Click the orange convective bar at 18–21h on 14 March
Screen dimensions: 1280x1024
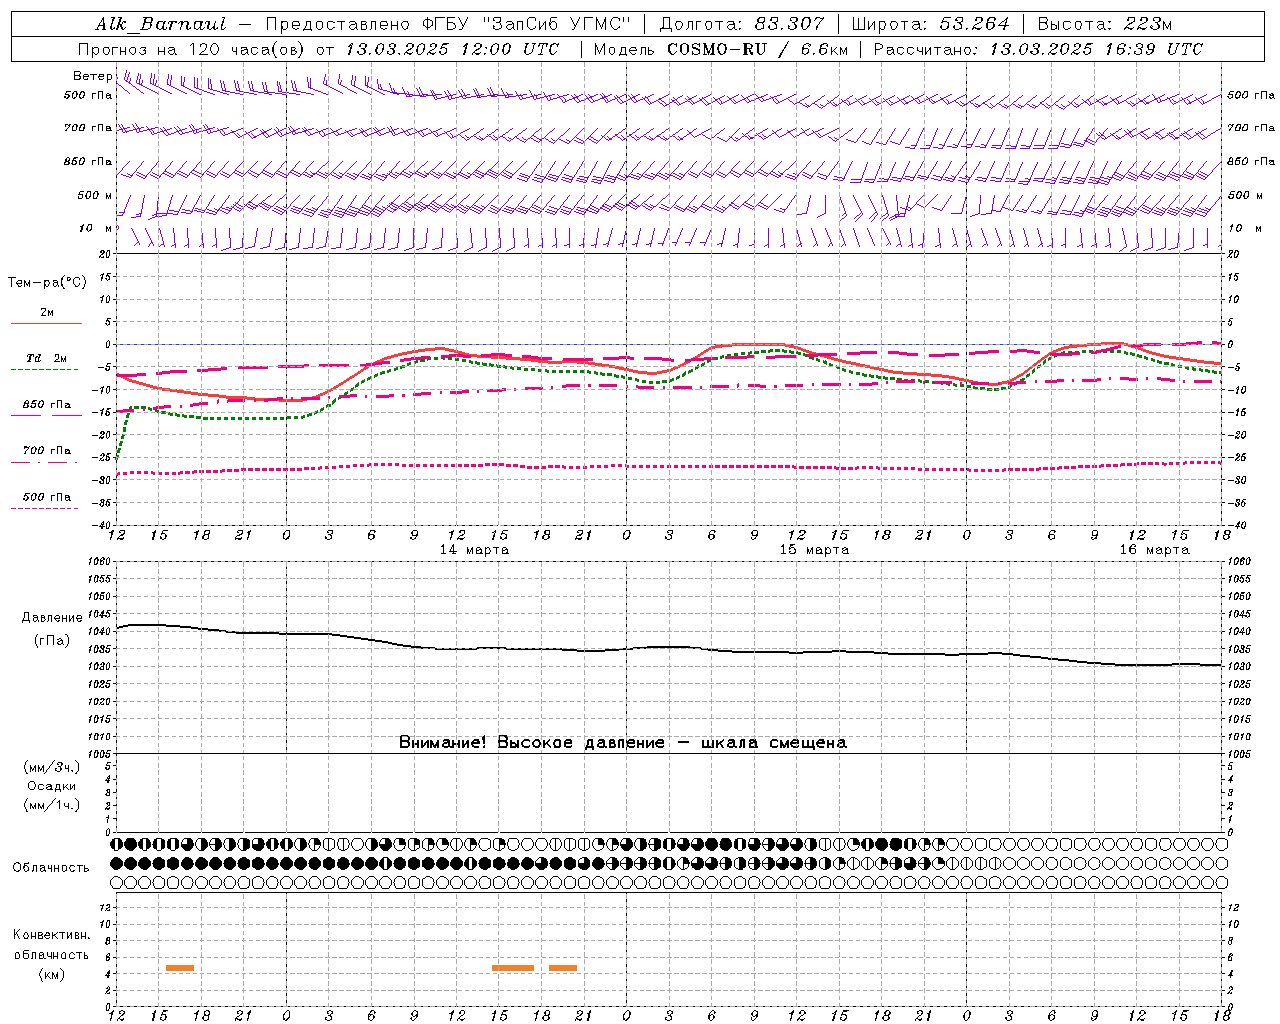click(563, 967)
